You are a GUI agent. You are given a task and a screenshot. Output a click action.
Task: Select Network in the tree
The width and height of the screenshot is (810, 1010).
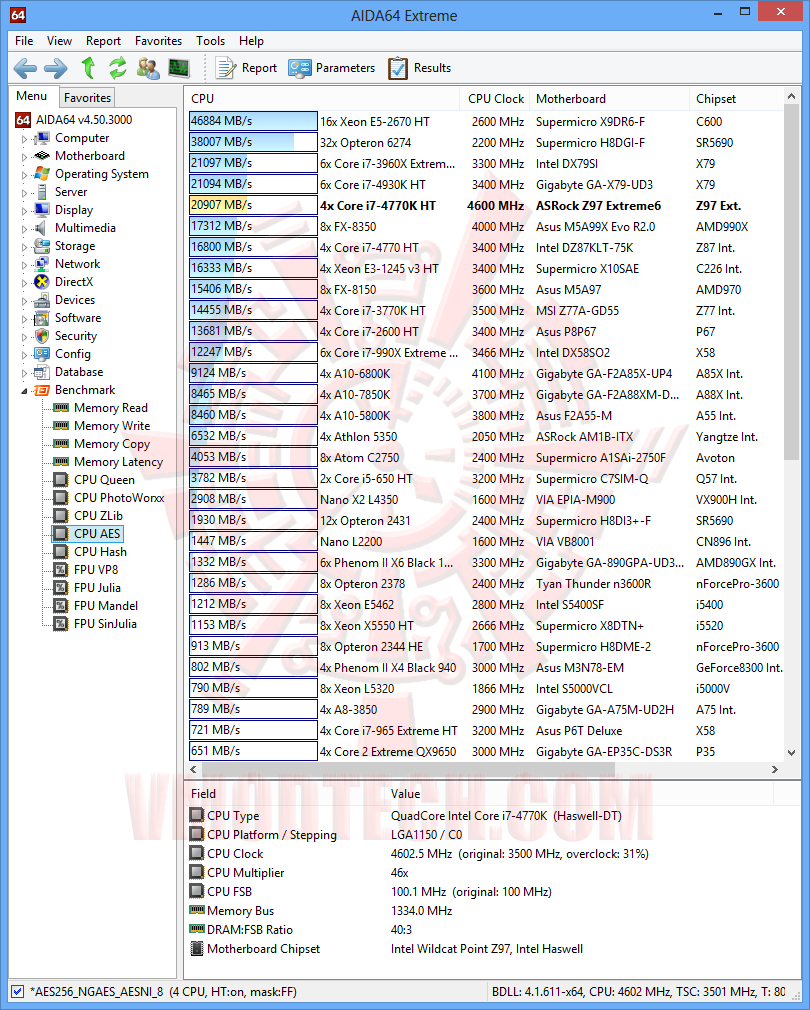[77, 264]
